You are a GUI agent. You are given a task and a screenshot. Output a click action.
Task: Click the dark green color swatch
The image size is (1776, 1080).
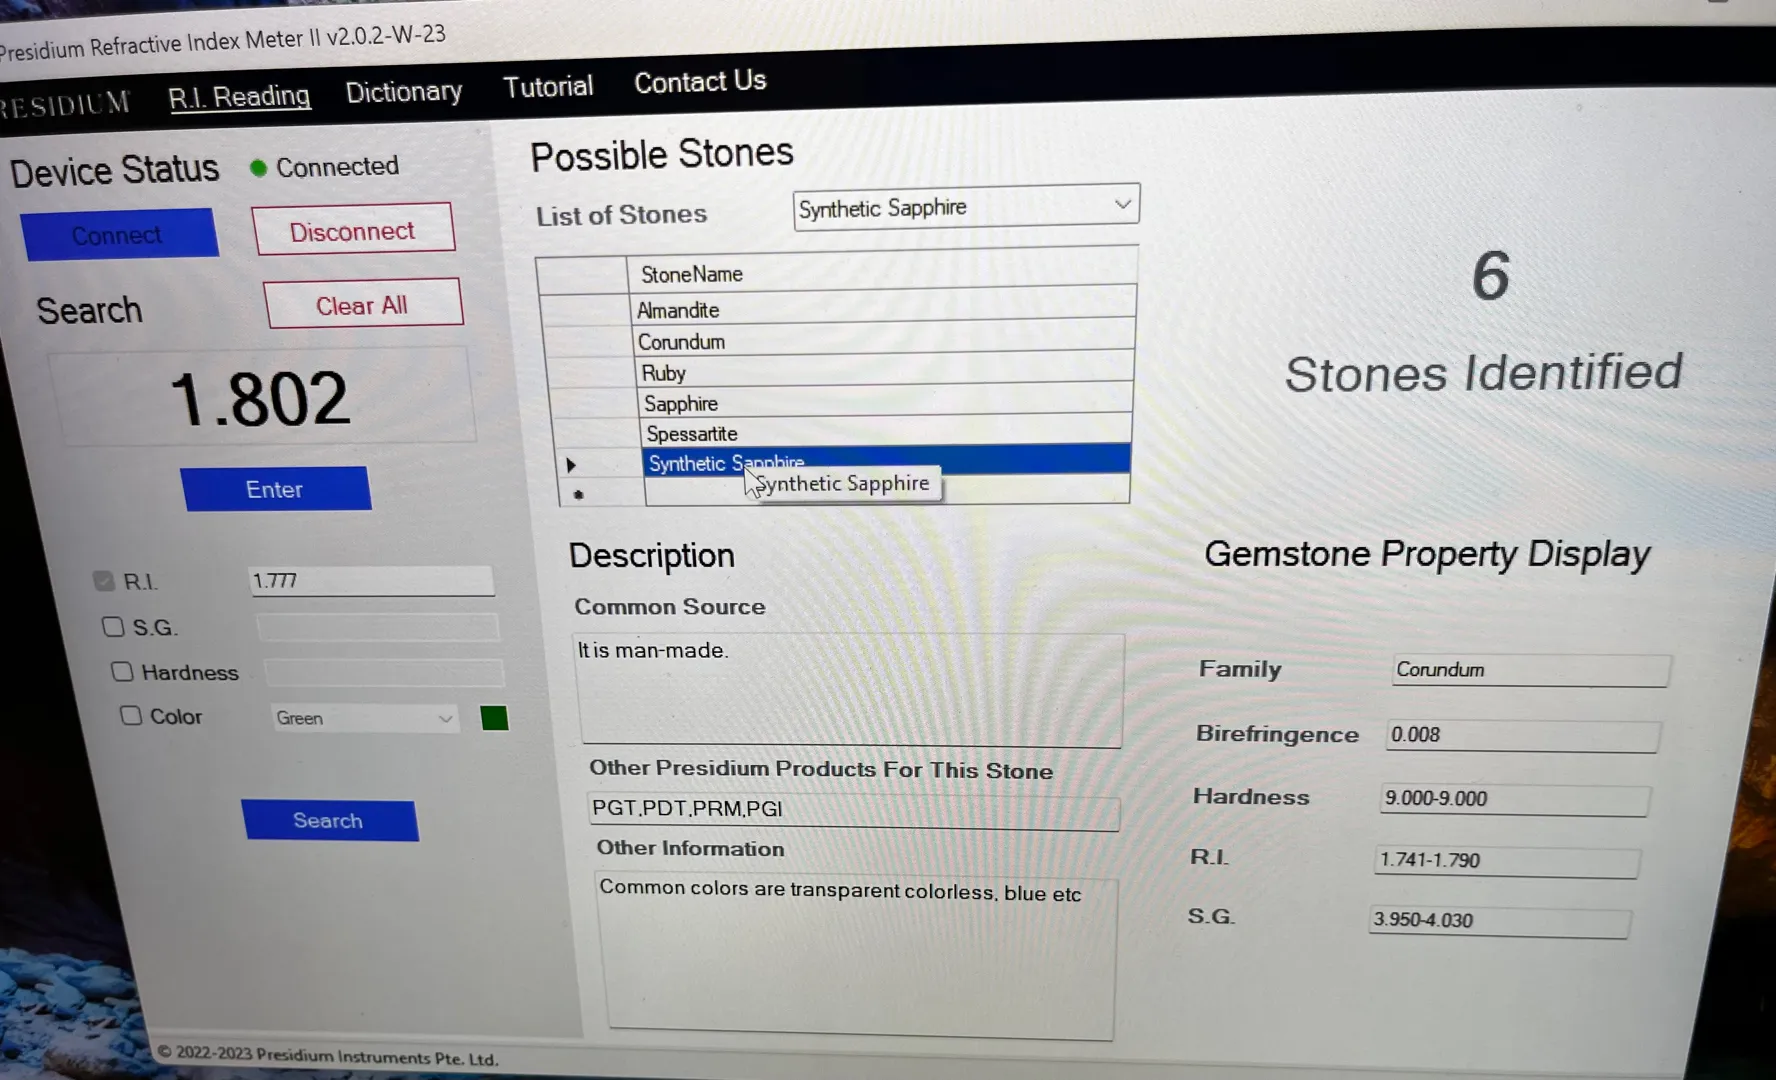click(494, 718)
